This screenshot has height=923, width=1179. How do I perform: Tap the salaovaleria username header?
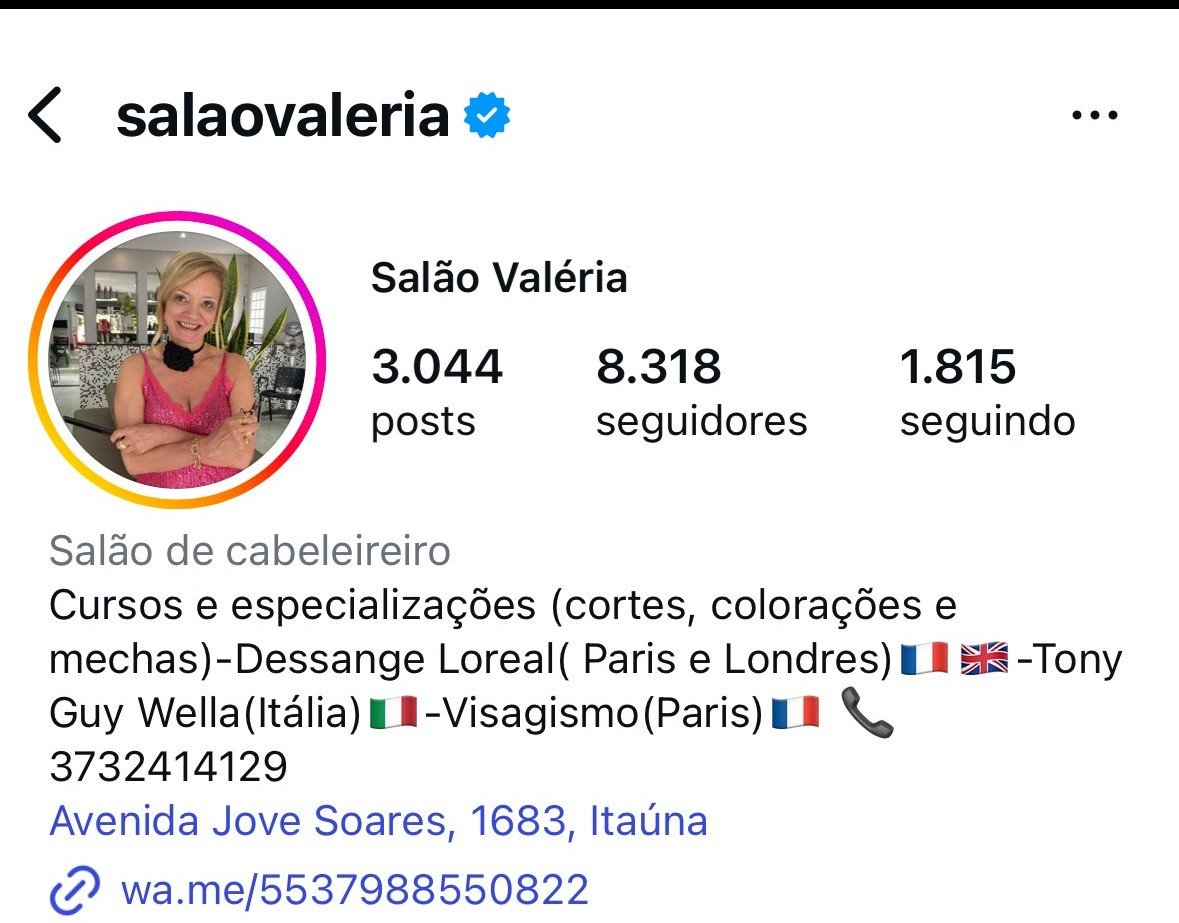click(283, 115)
